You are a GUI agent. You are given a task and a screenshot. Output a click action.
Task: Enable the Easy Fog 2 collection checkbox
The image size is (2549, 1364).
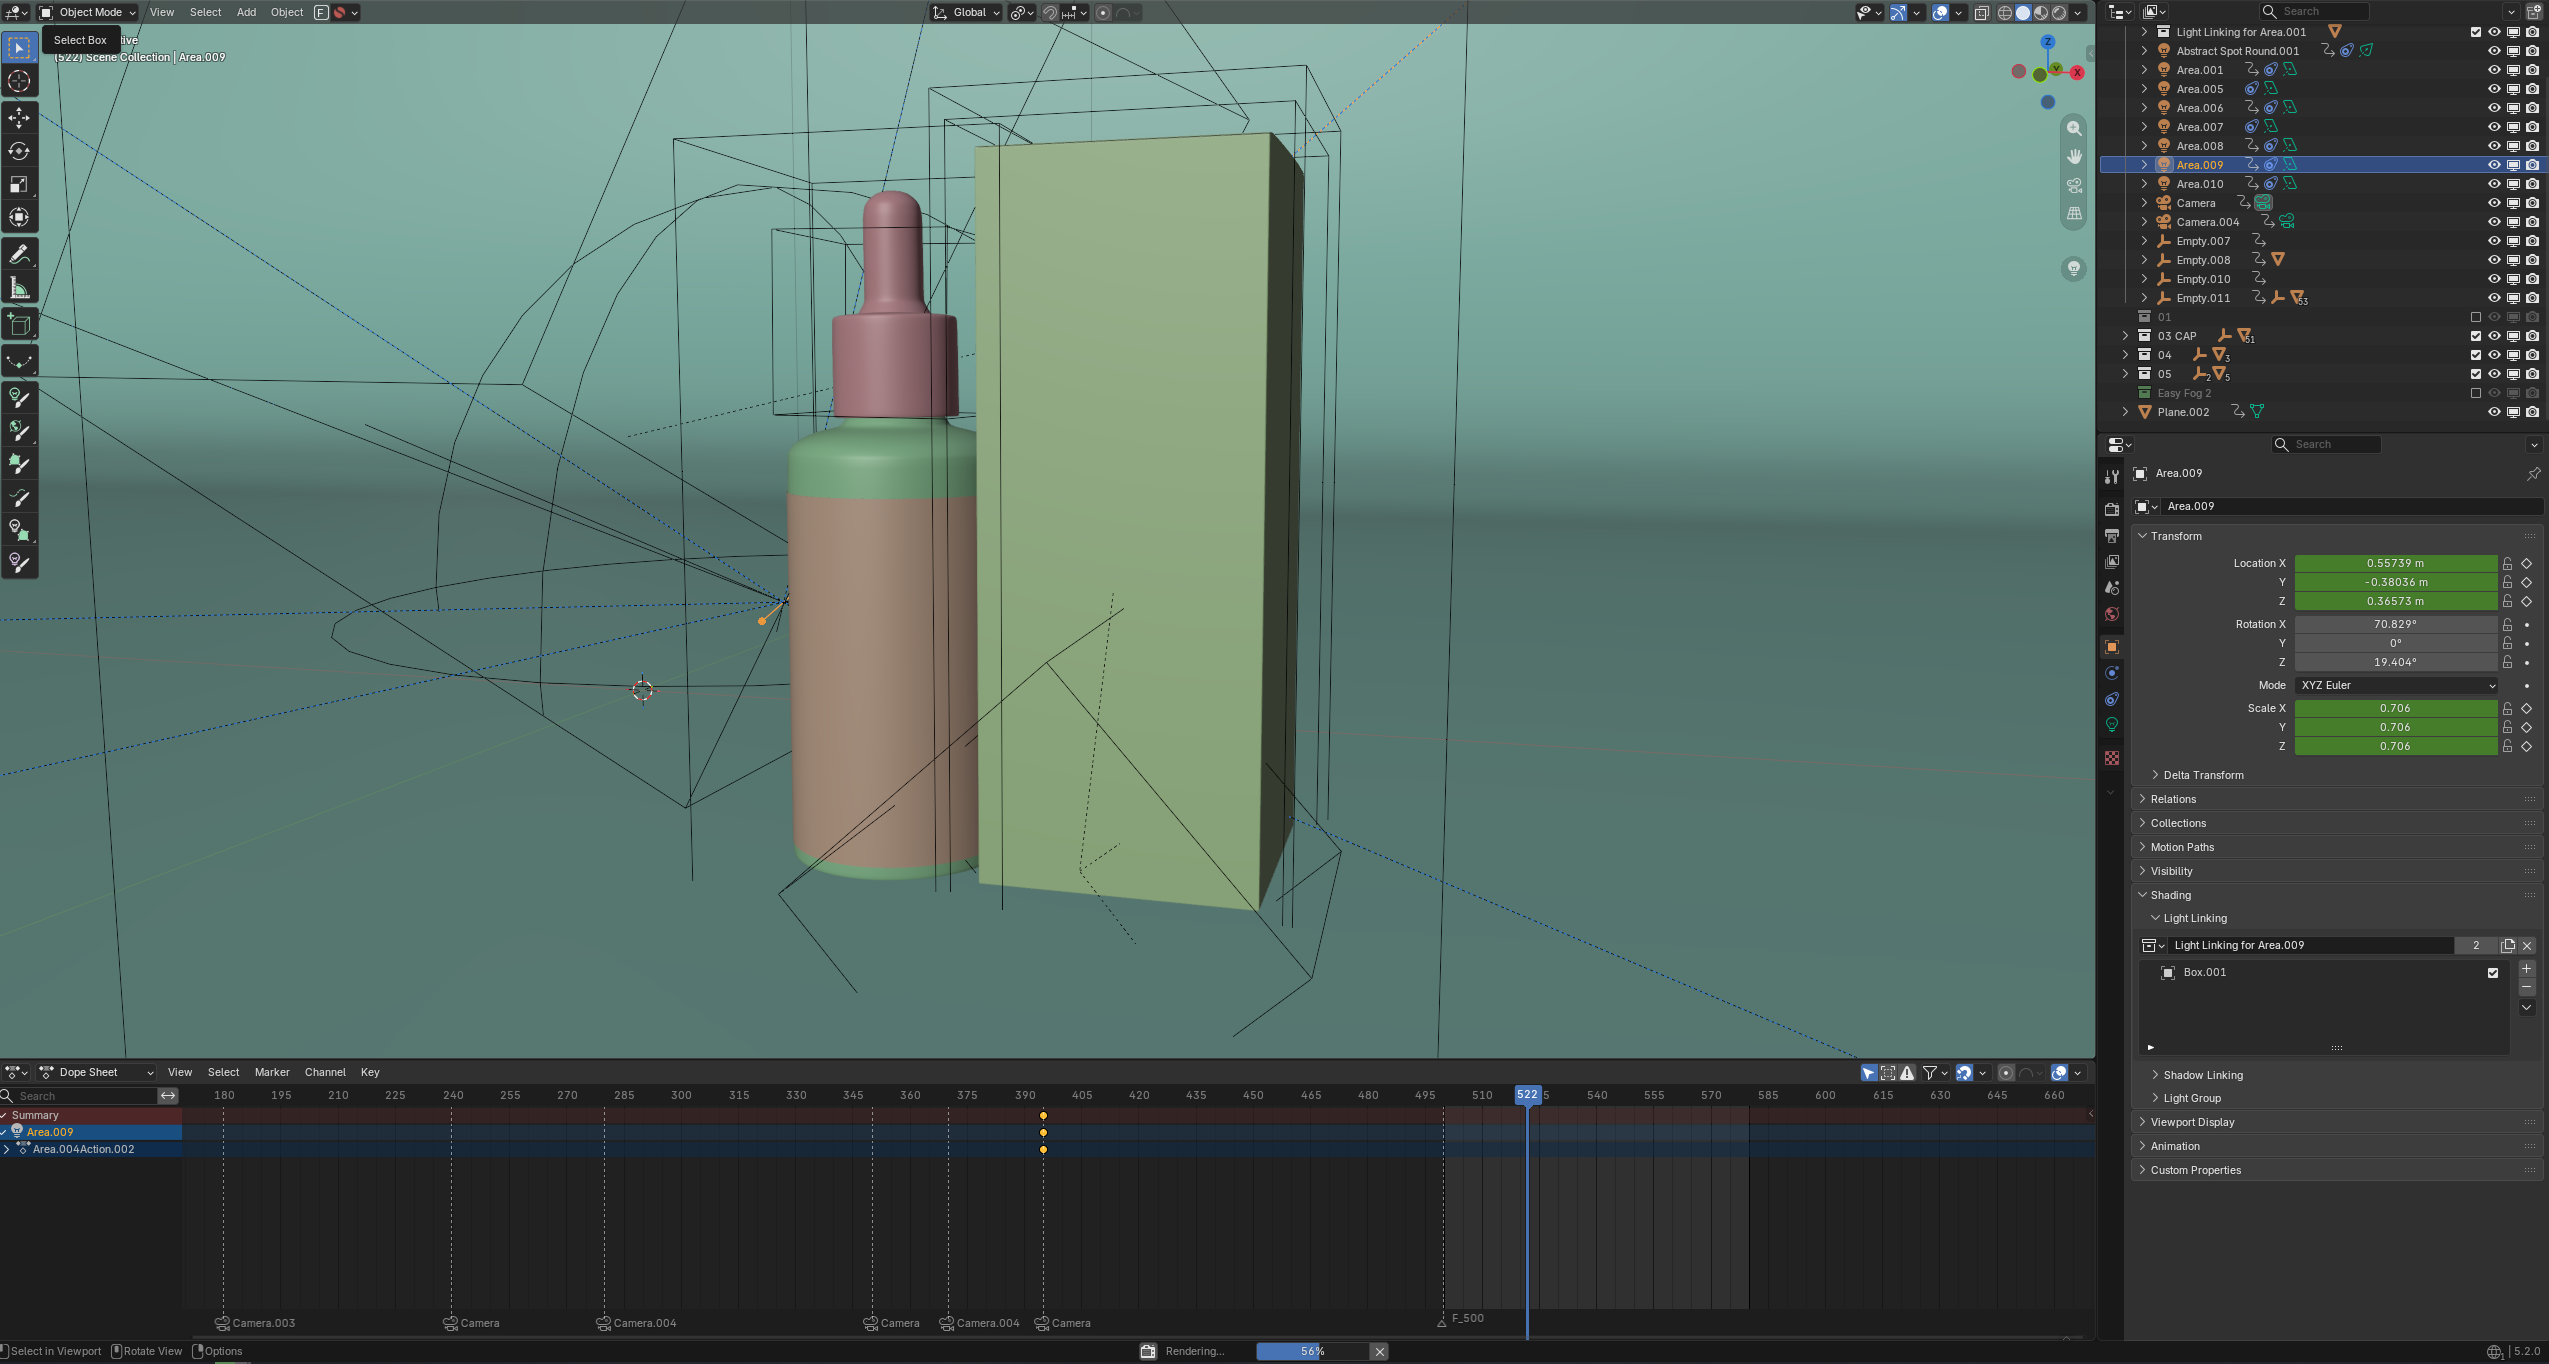pyautogui.click(x=2476, y=393)
